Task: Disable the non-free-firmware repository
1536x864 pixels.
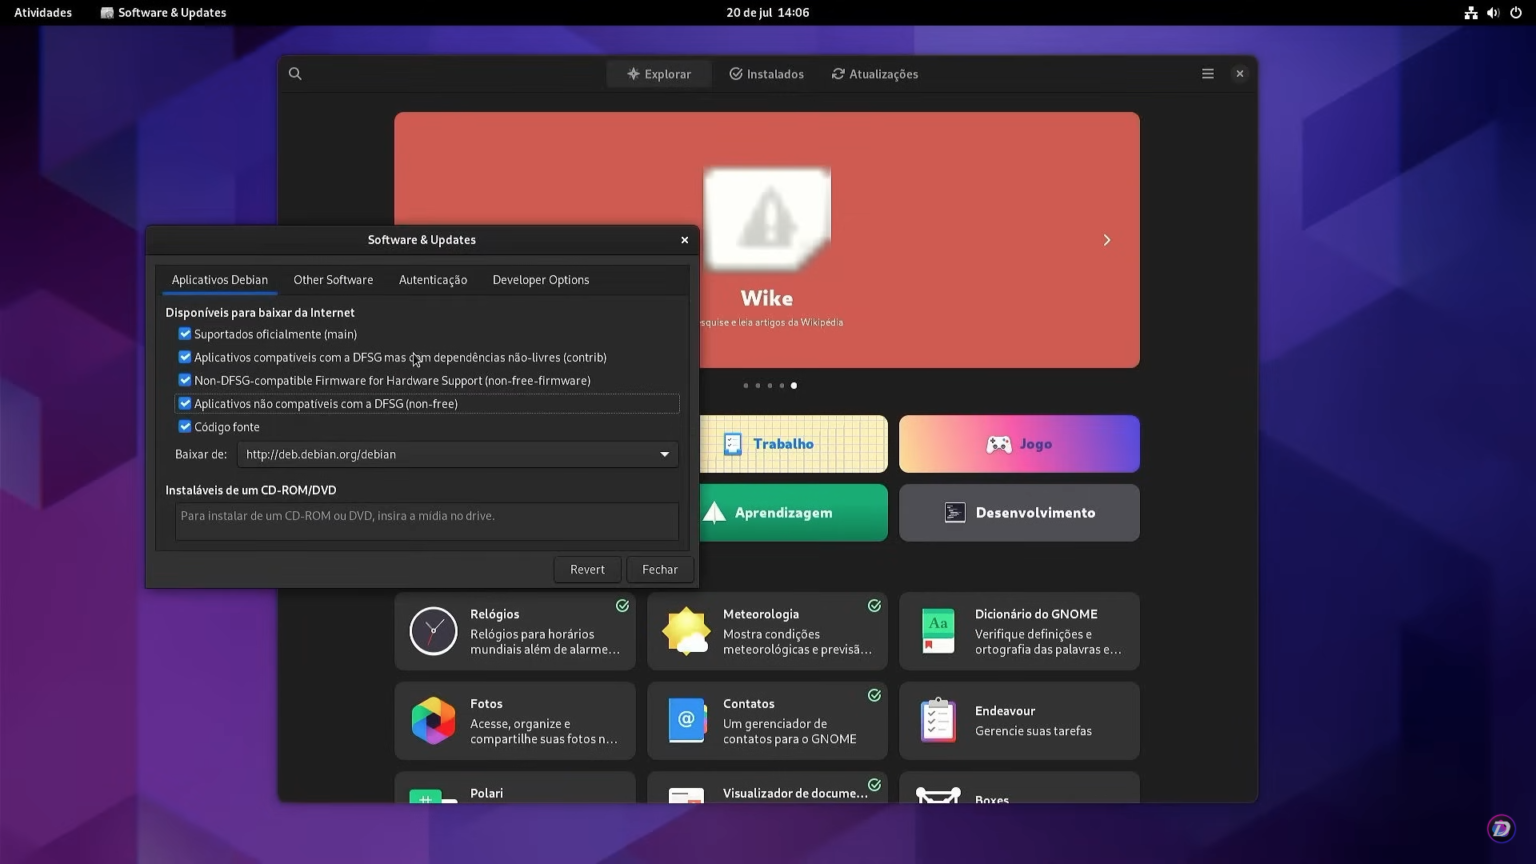Action: click(185, 380)
